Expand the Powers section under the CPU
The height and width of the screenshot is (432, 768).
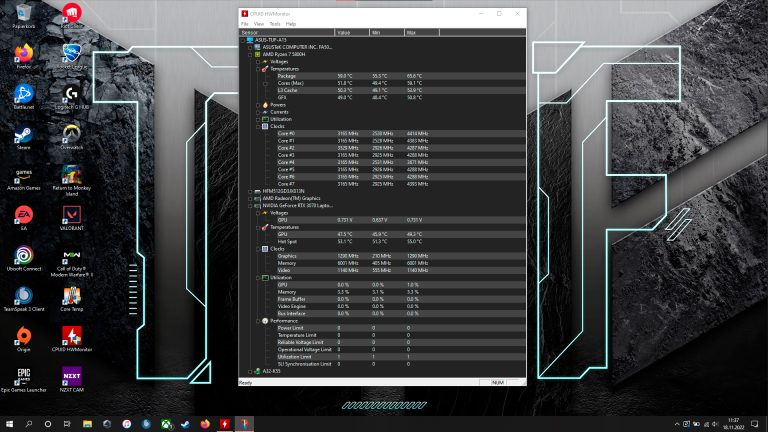pyautogui.click(x=257, y=104)
